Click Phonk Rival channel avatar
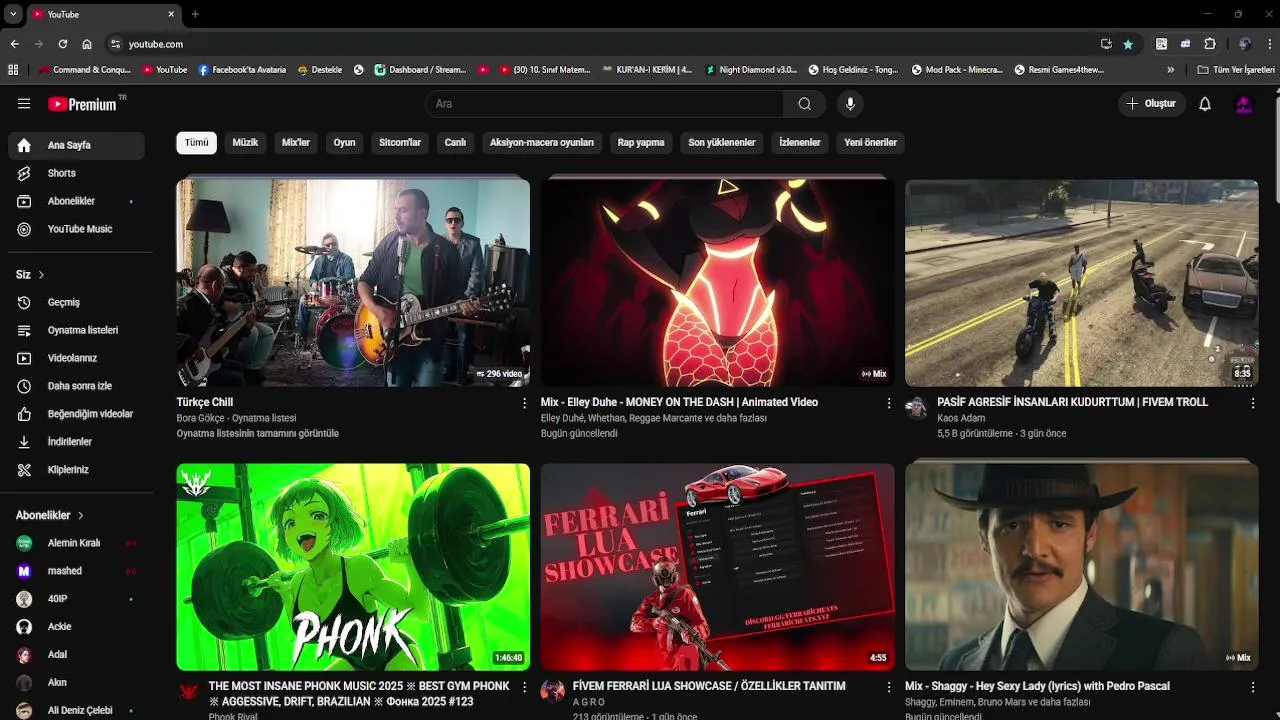The width and height of the screenshot is (1280, 720). pos(189,691)
